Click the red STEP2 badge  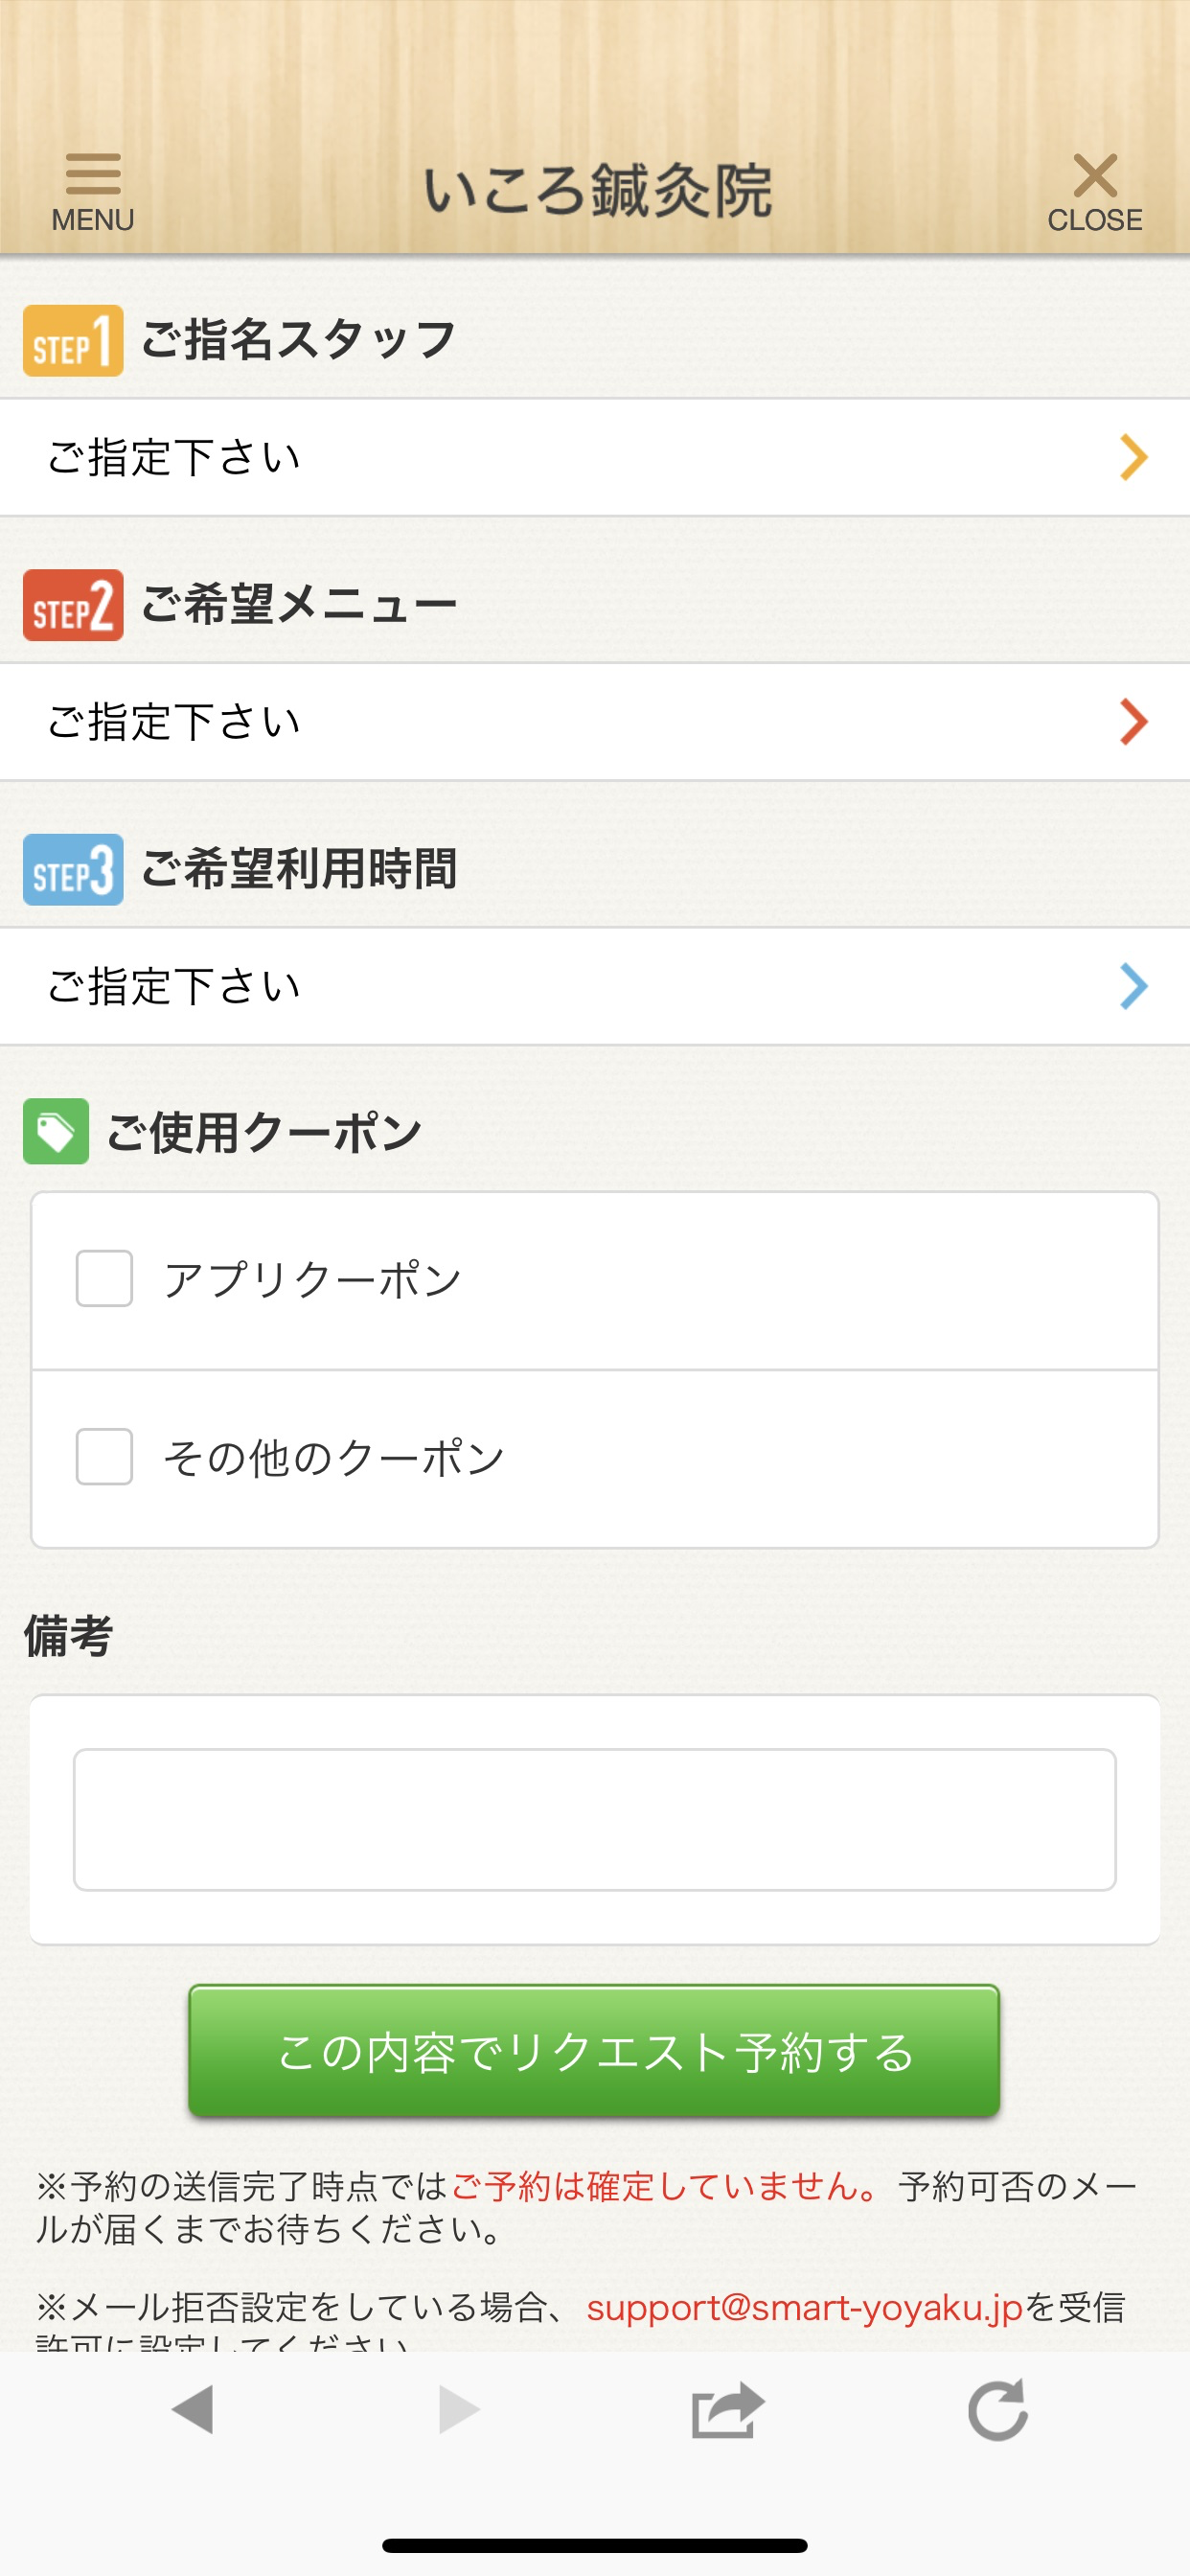(x=73, y=605)
